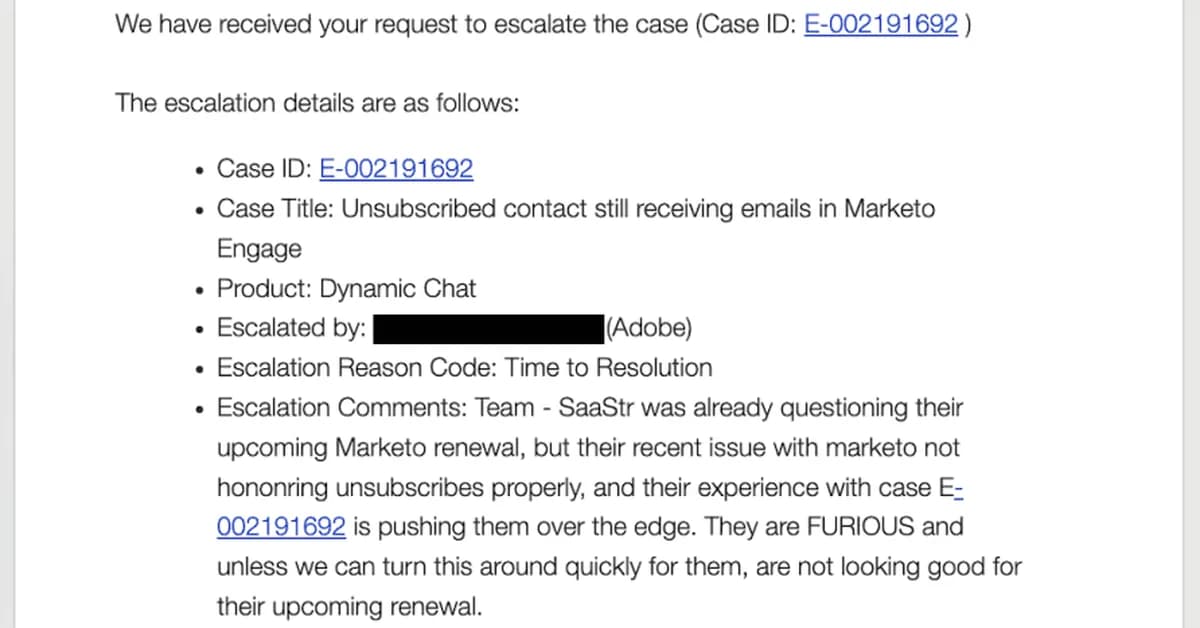Click the "Time to Resolution" reason text

tap(609, 368)
